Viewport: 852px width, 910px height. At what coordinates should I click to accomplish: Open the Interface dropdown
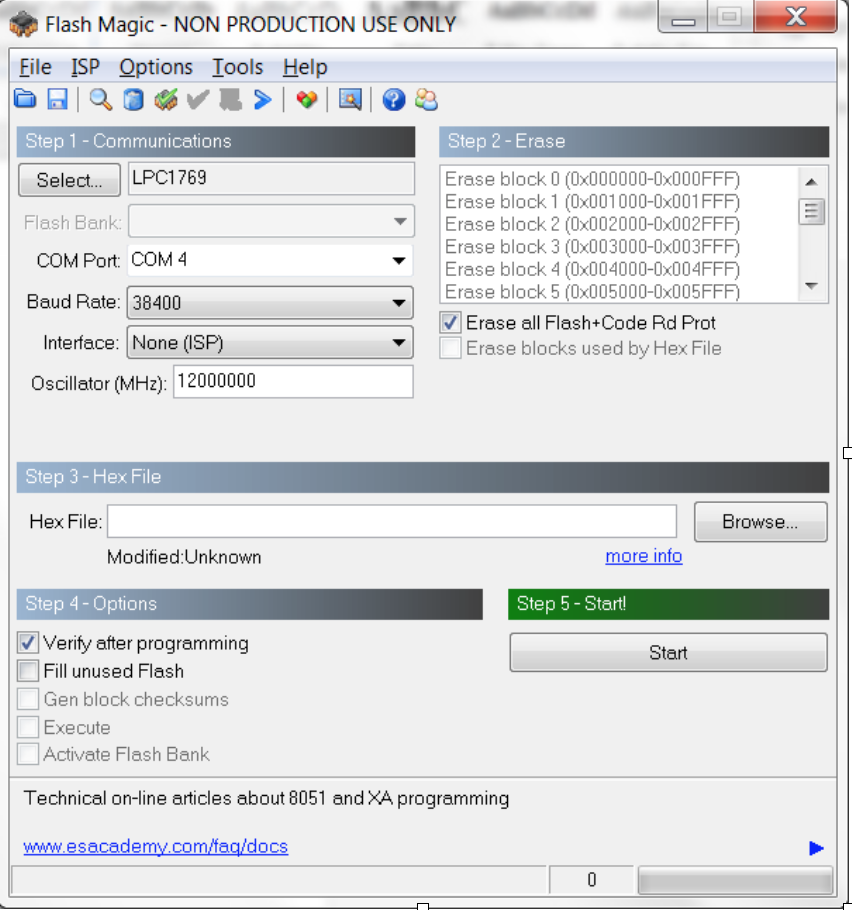pyautogui.click(x=270, y=342)
